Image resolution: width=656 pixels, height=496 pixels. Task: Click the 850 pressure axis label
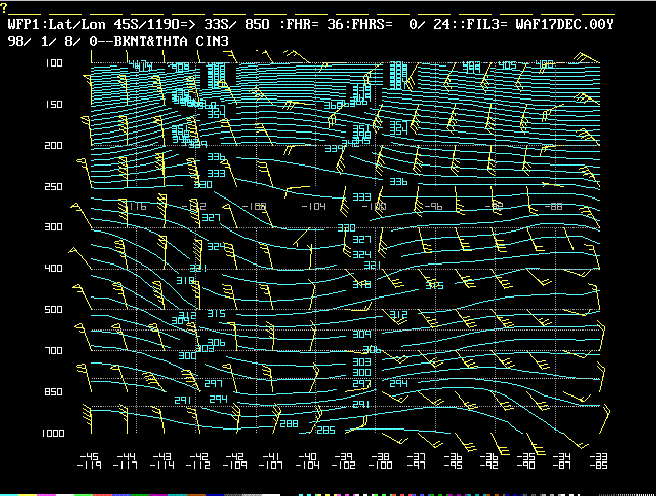click(53, 391)
